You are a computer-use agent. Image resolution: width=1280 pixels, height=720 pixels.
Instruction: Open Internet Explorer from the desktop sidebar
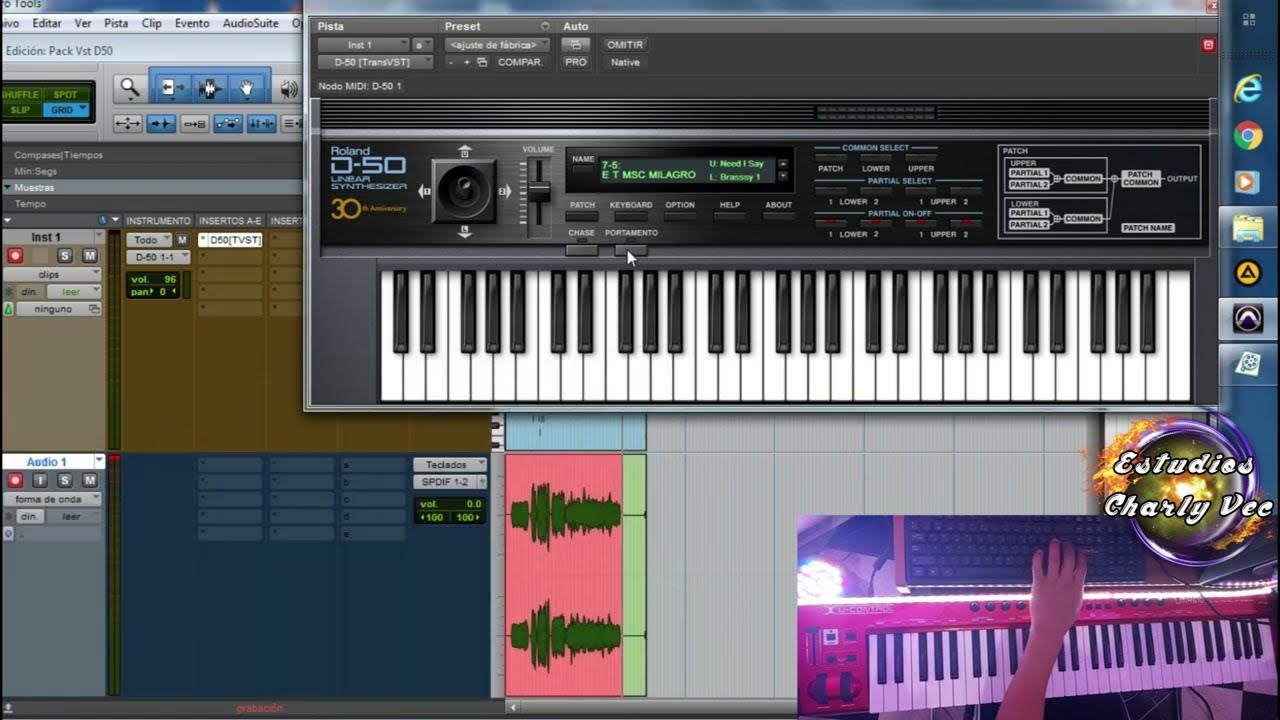pos(1247,88)
